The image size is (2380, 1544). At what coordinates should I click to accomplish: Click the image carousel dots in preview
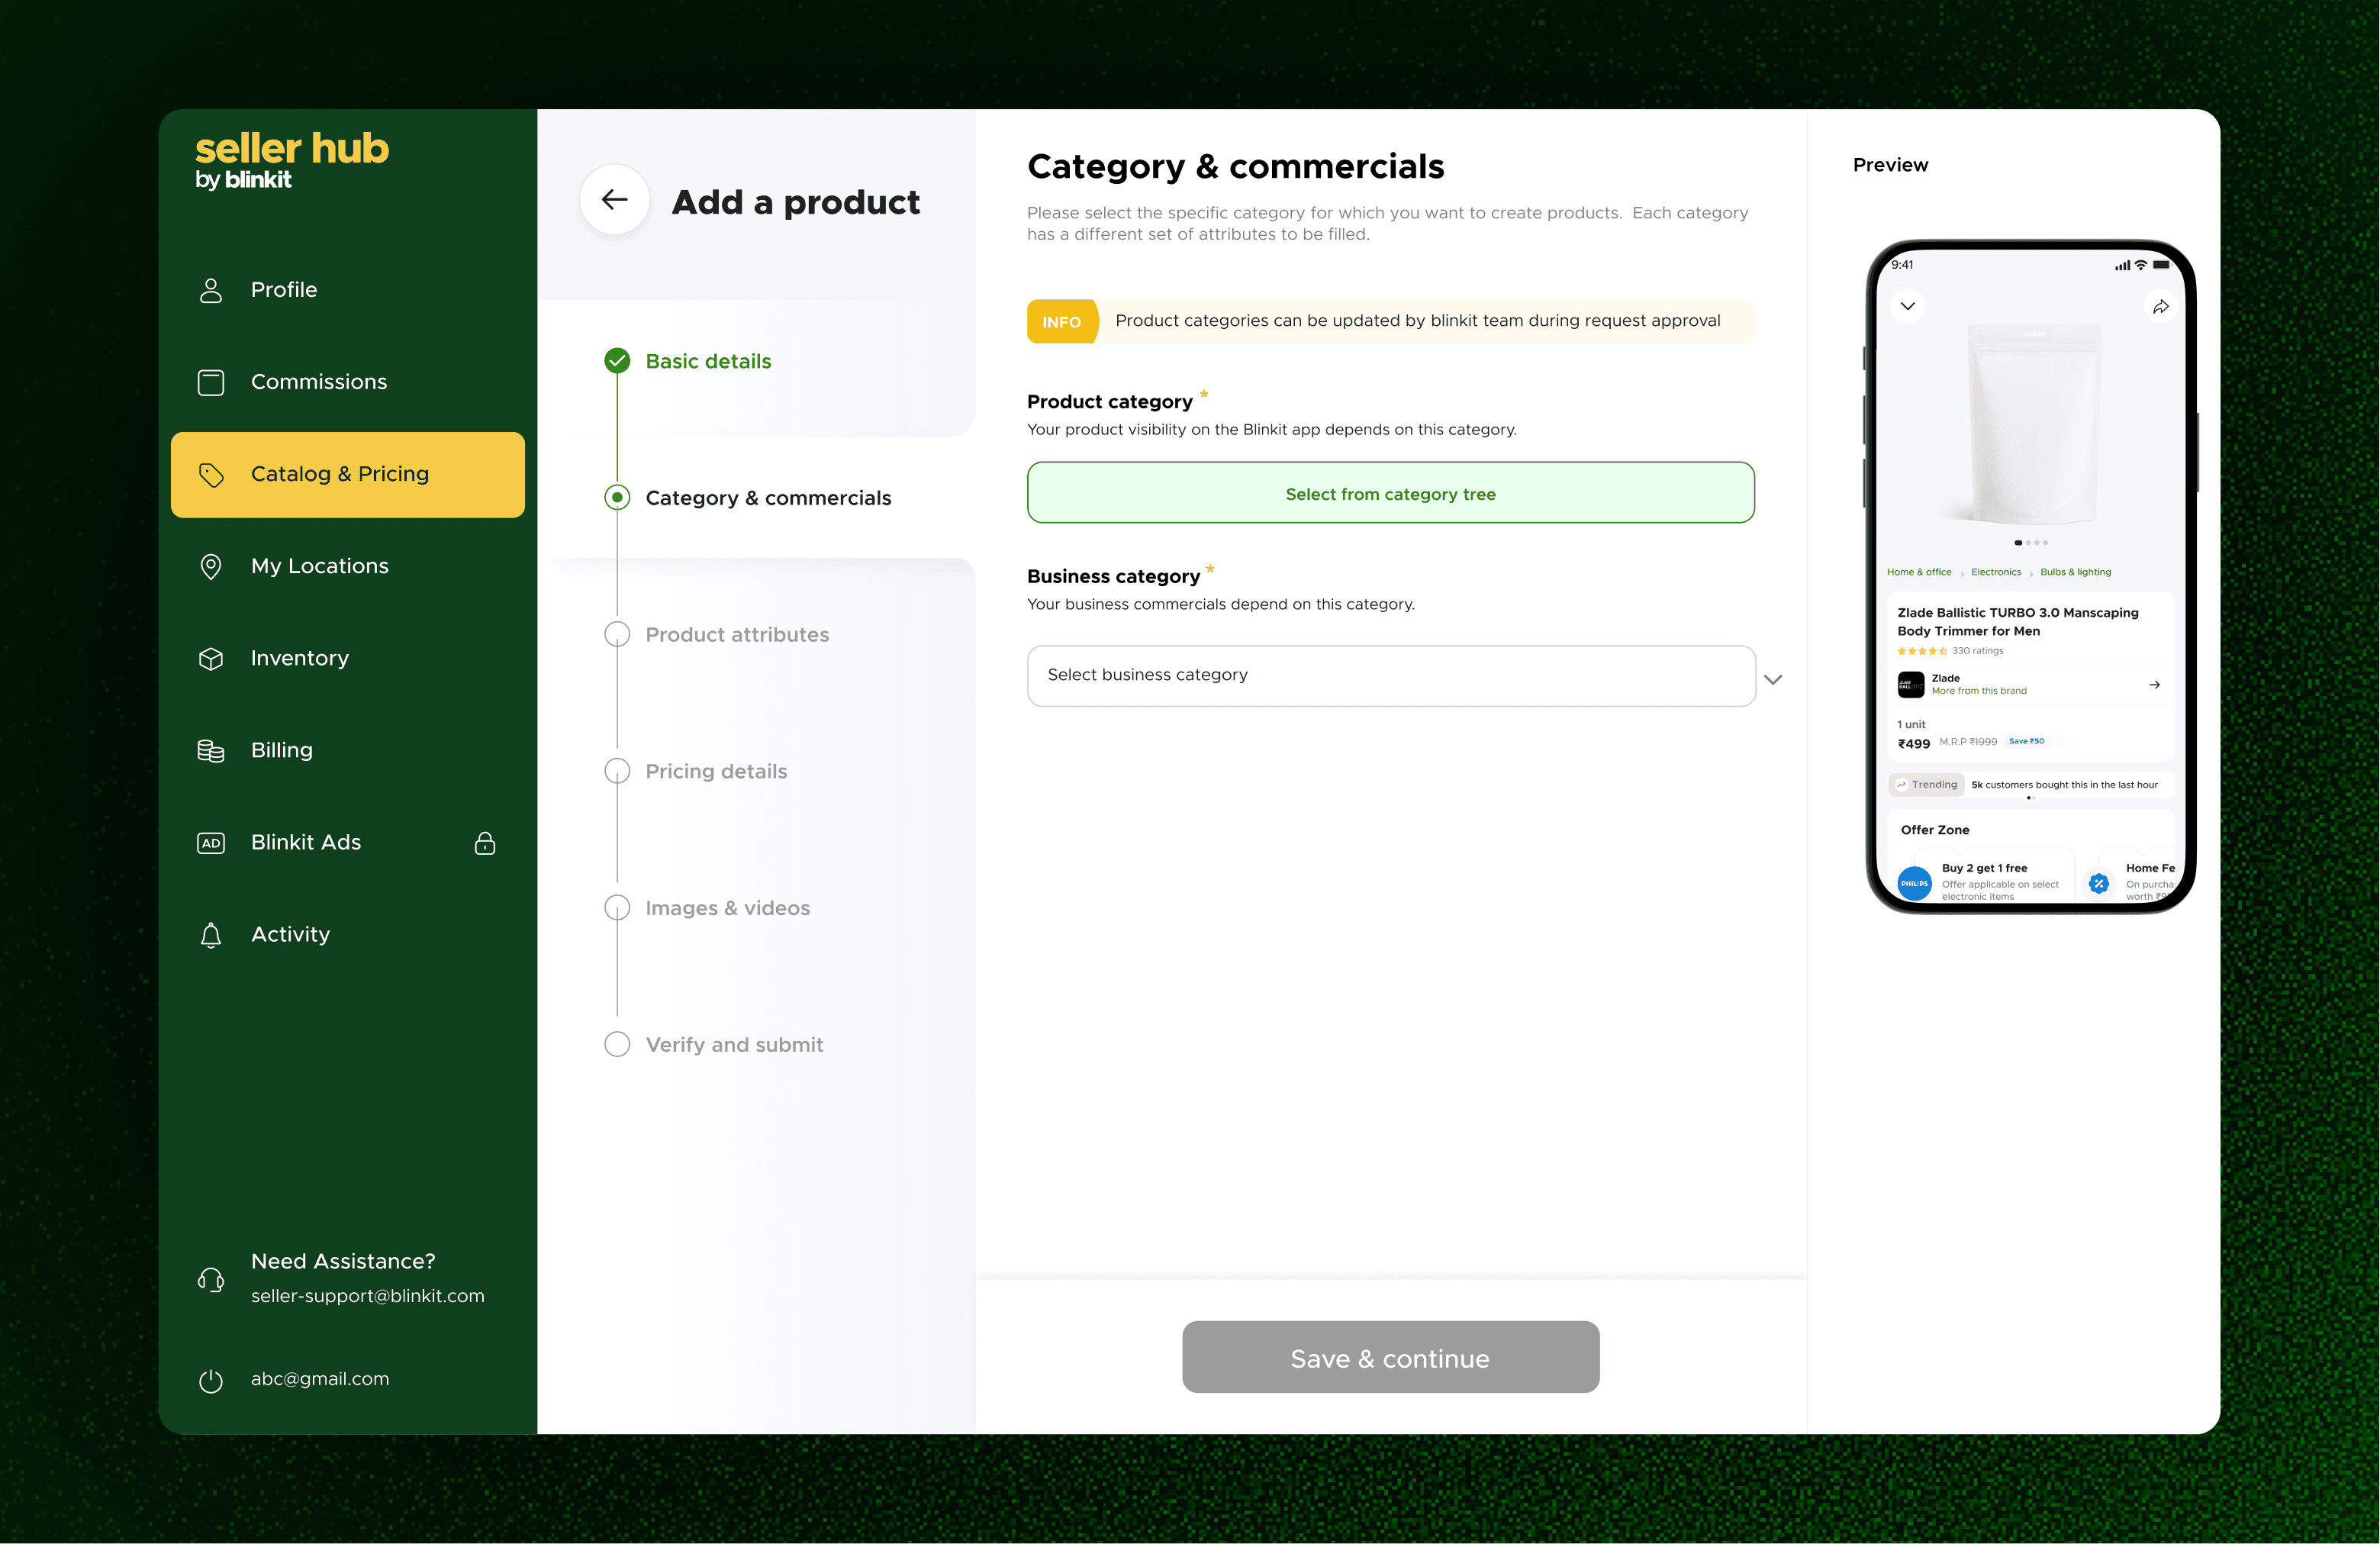(2030, 543)
